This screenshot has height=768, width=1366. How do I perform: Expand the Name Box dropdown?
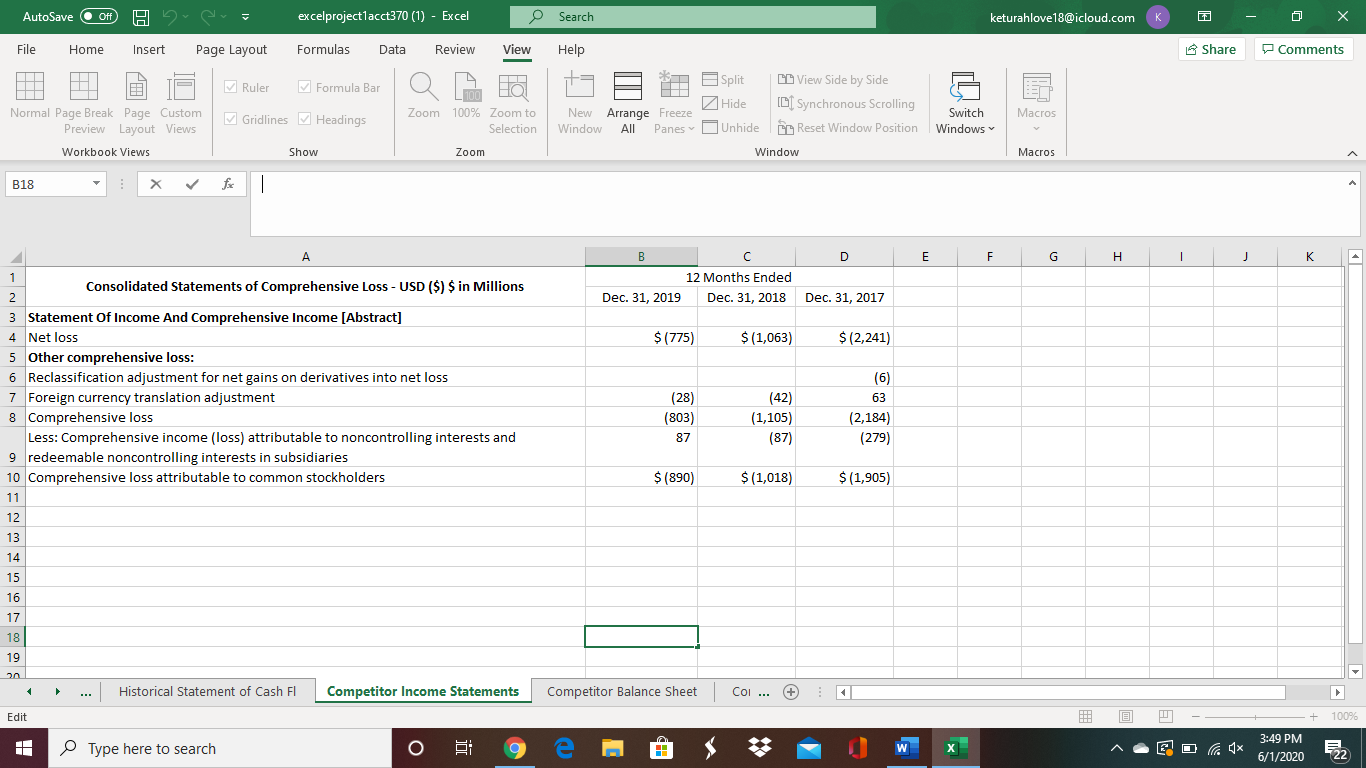point(95,183)
